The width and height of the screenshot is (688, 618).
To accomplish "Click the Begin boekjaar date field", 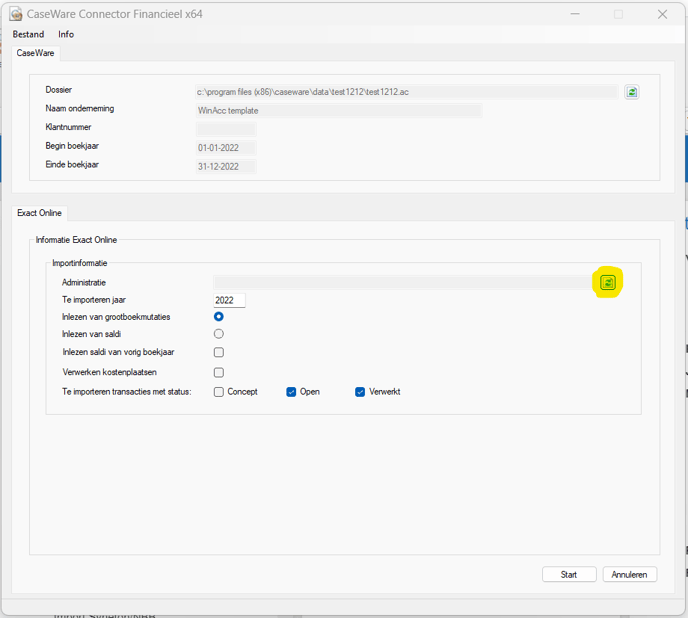I will (226, 148).
